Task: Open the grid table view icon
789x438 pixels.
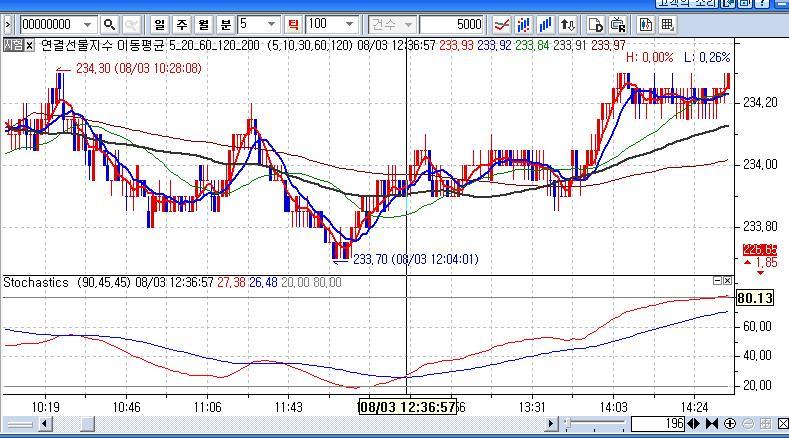Action: [x=667, y=24]
